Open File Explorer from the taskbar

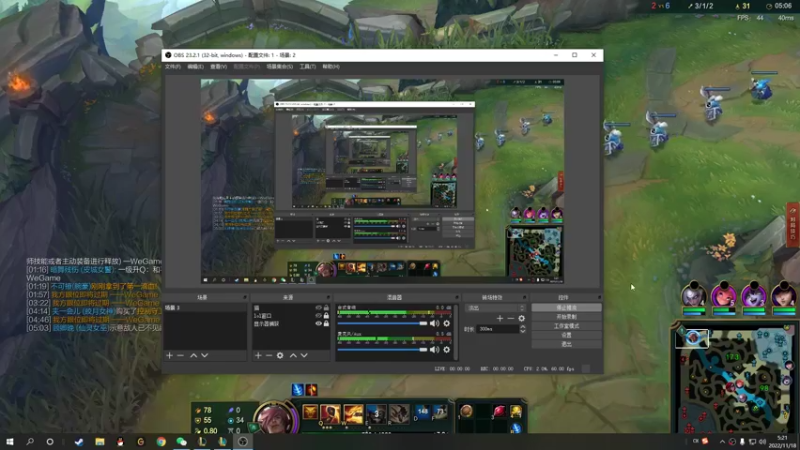point(100,442)
